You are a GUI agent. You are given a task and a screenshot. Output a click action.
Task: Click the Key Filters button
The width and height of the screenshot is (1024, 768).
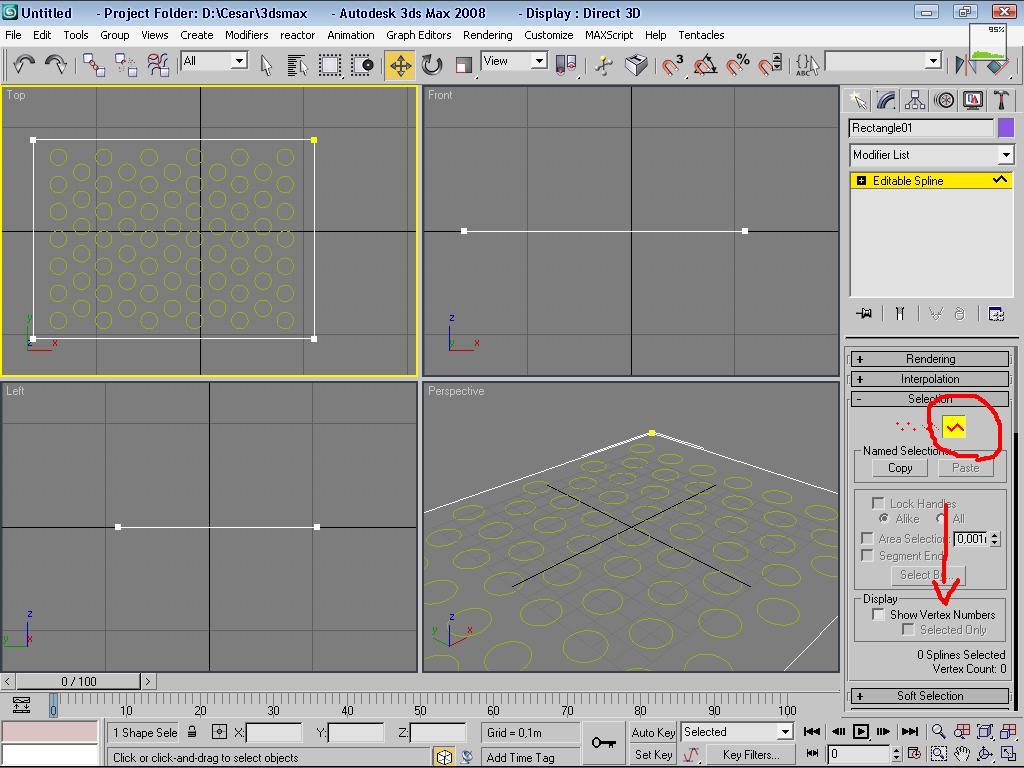[x=750, y=754]
